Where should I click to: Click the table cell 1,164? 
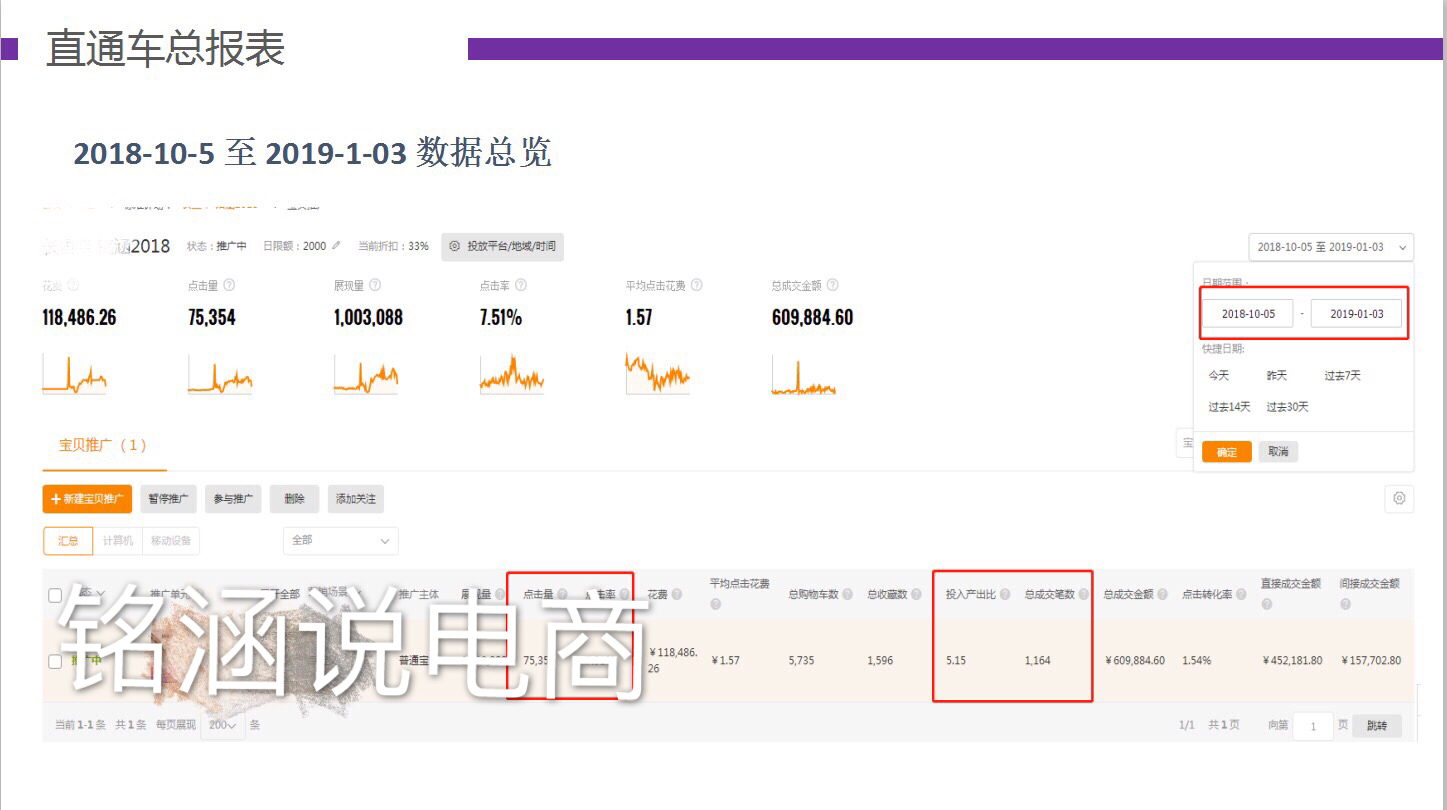click(x=1038, y=661)
